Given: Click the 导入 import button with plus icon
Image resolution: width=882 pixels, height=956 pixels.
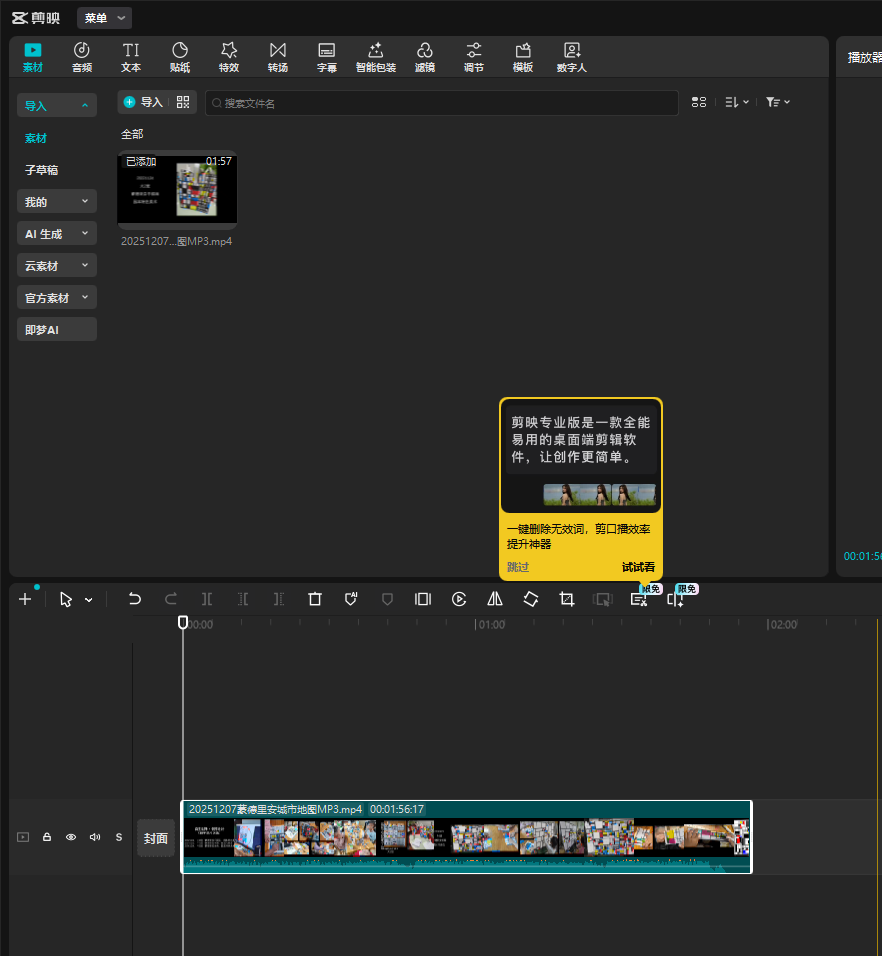Looking at the screenshot, I should pyautogui.click(x=144, y=102).
